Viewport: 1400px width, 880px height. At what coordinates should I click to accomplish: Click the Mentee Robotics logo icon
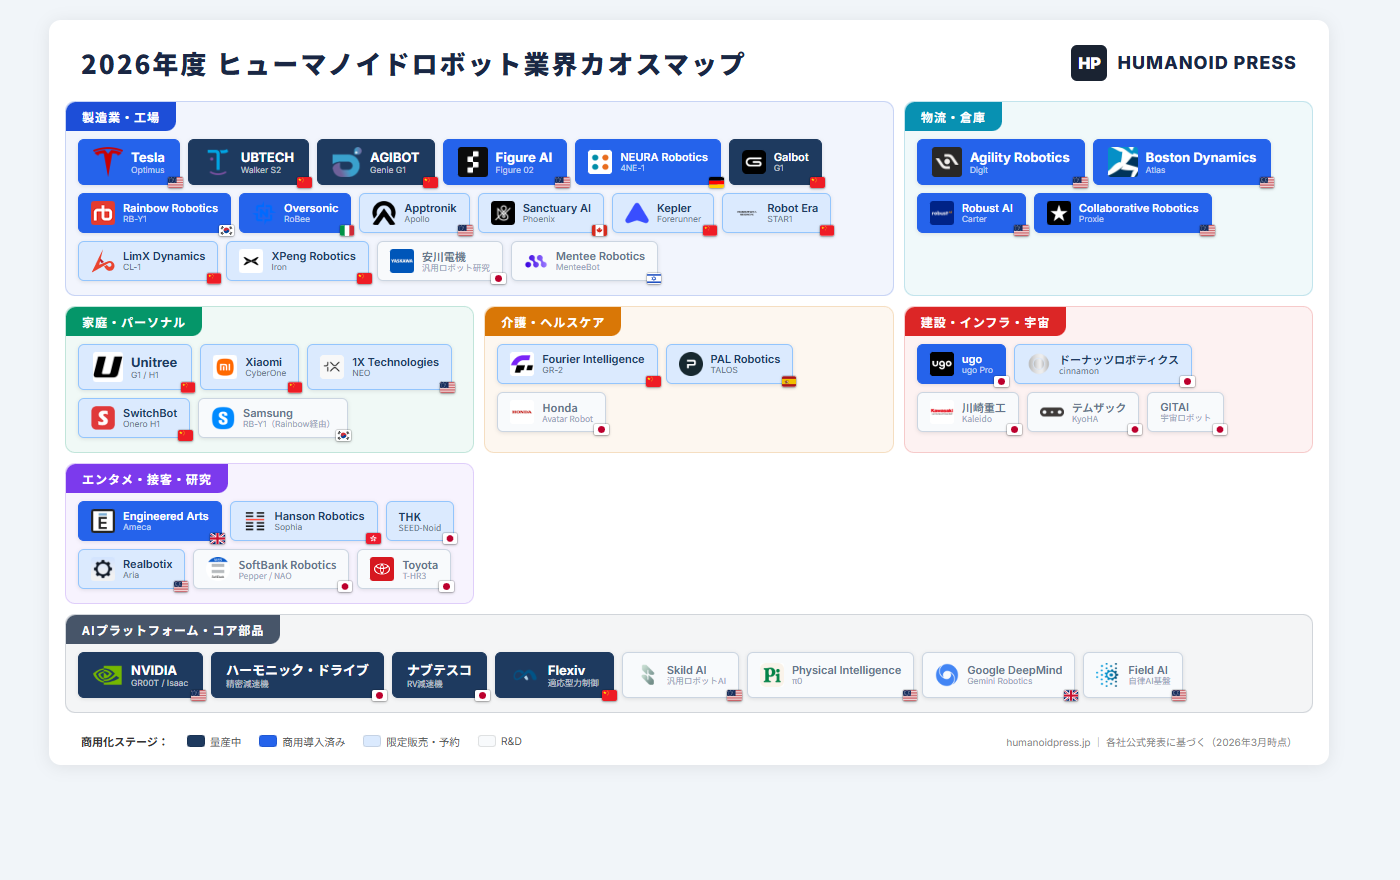point(535,261)
